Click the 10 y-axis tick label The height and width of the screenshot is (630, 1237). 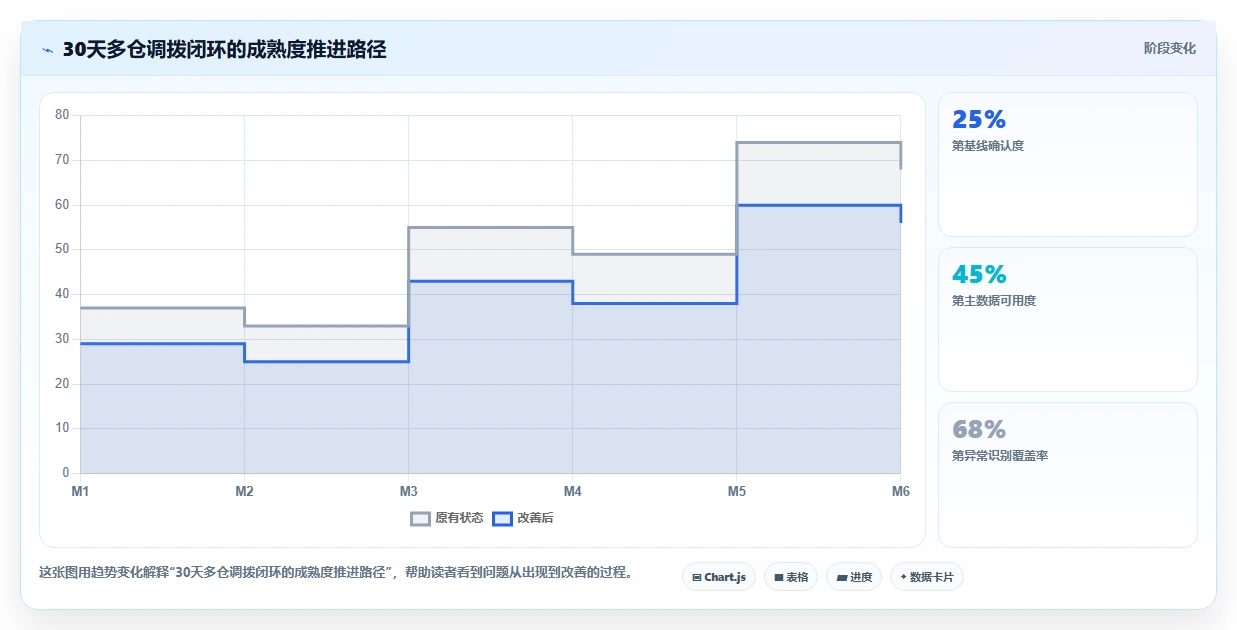[x=62, y=428]
